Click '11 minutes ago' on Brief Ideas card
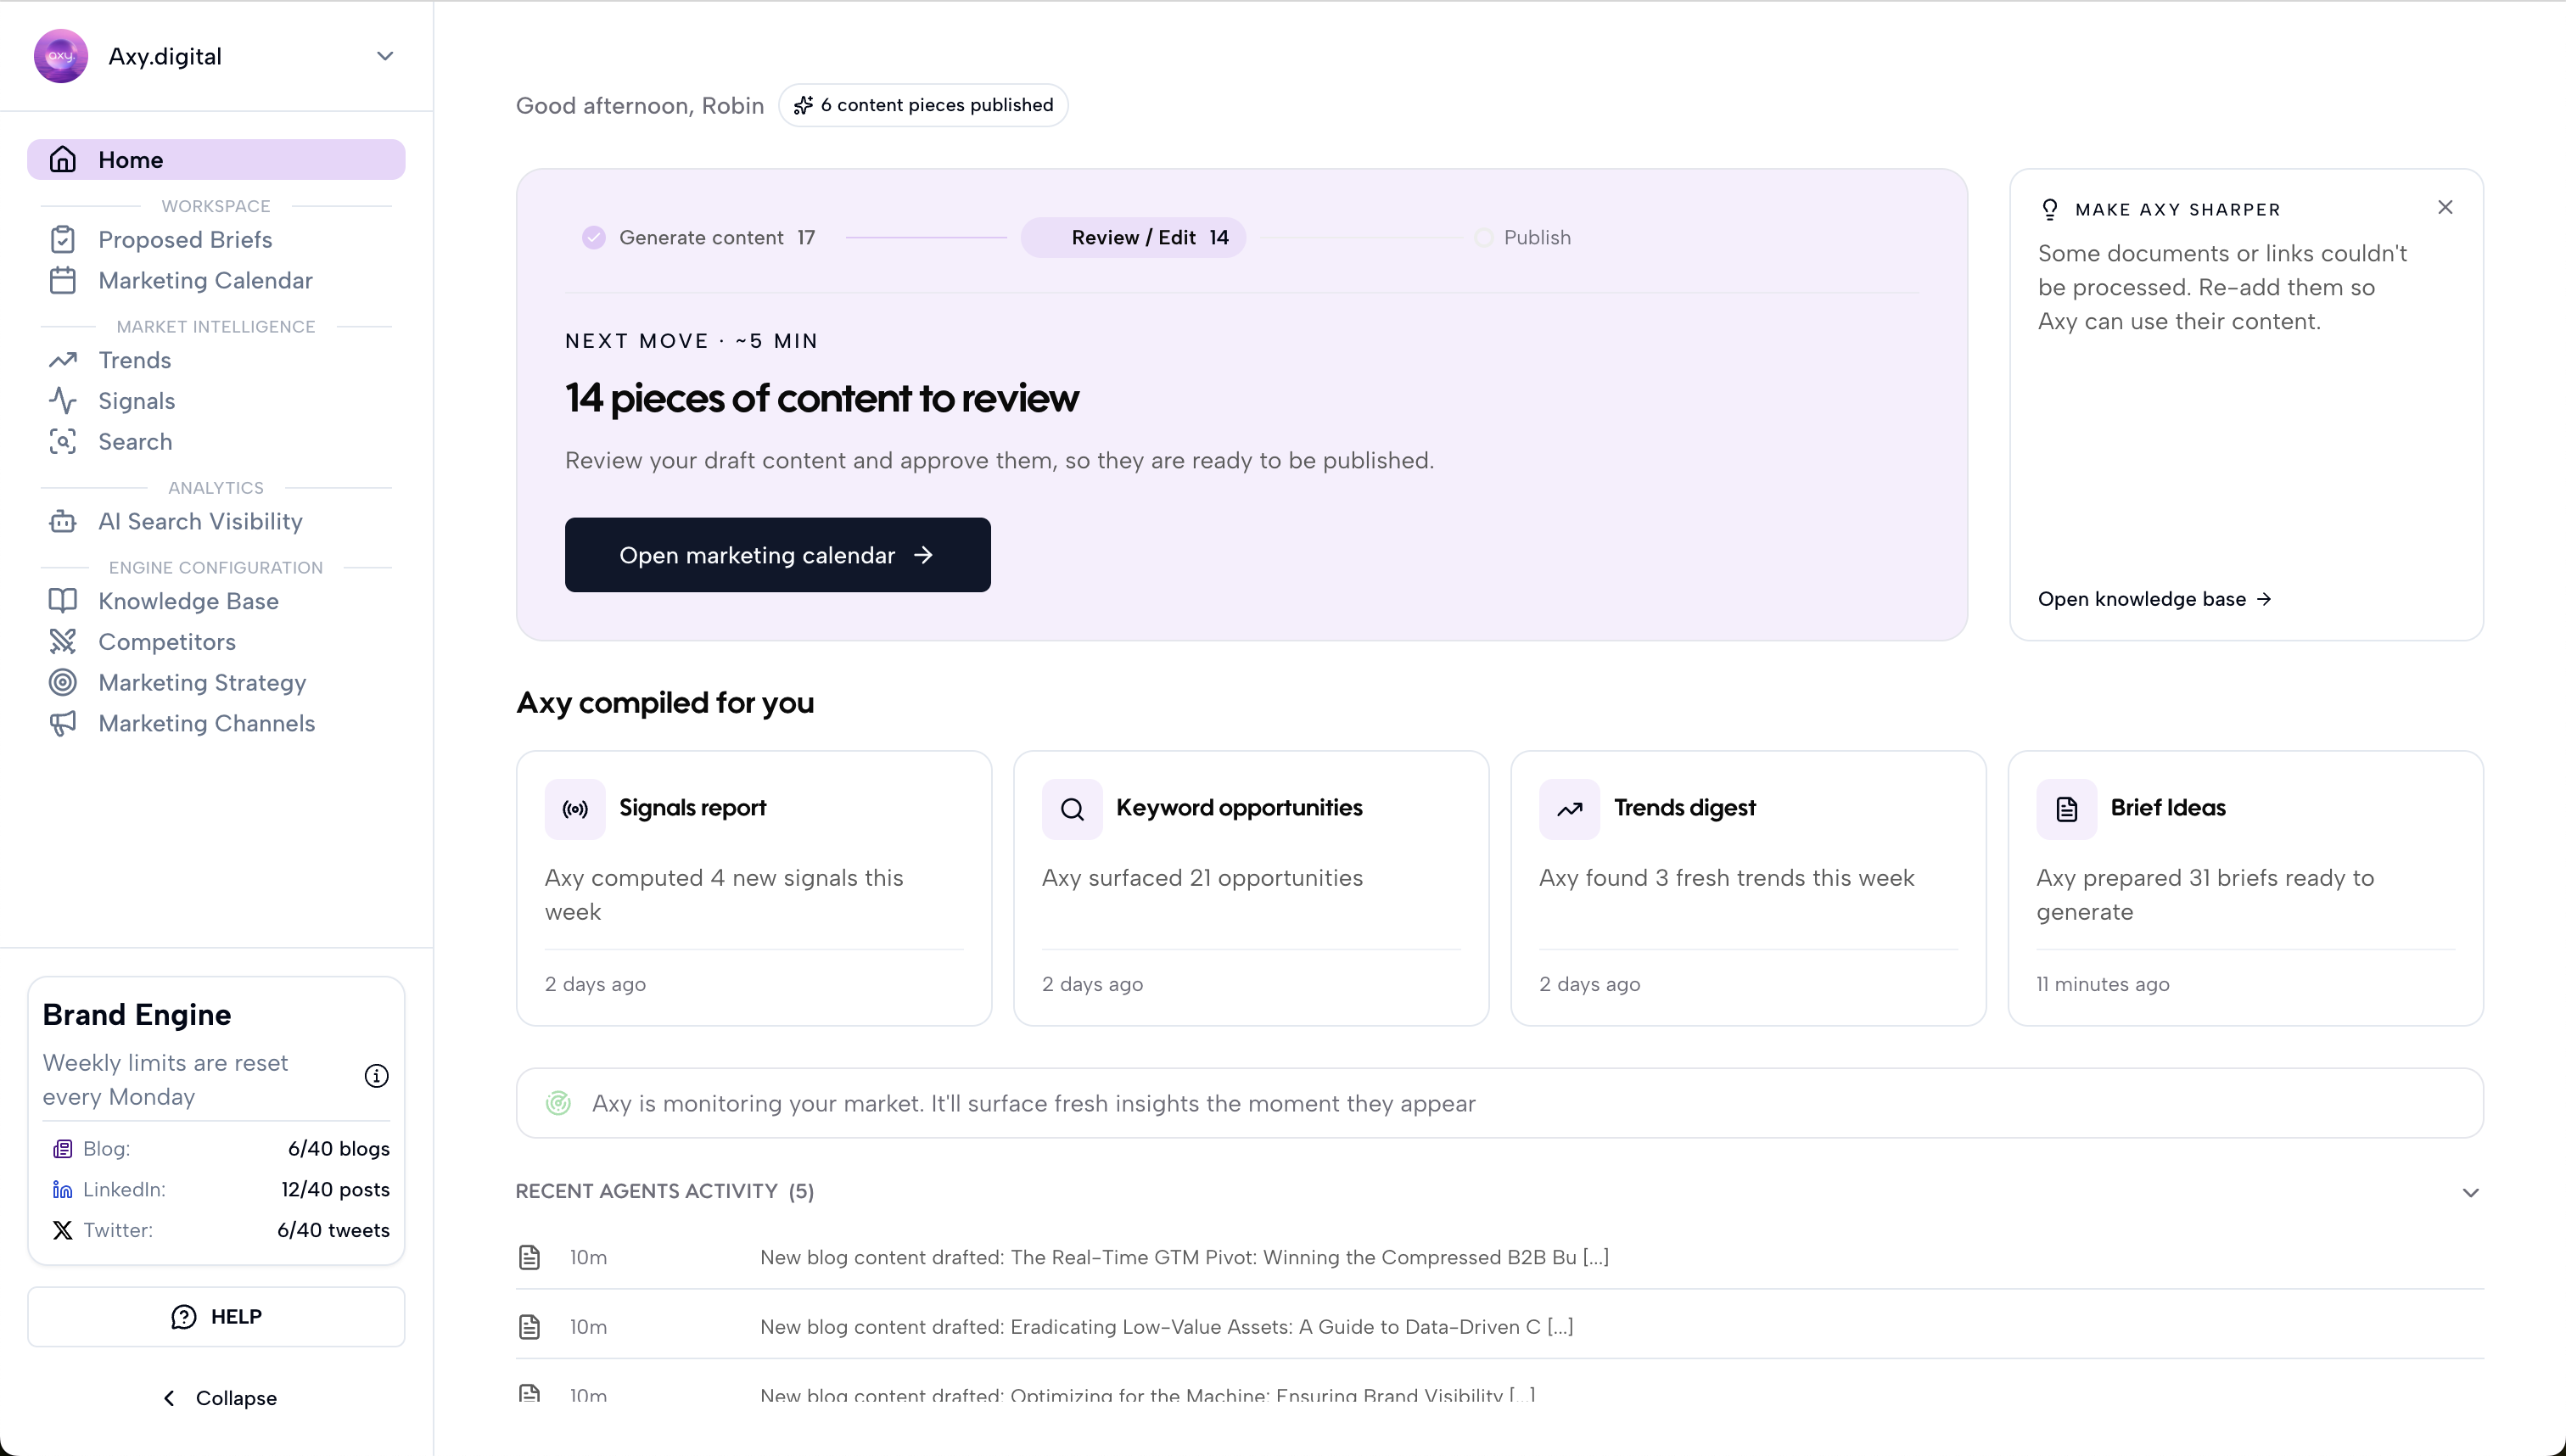The width and height of the screenshot is (2566, 1456). pyautogui.click(x=2103, y=984)
